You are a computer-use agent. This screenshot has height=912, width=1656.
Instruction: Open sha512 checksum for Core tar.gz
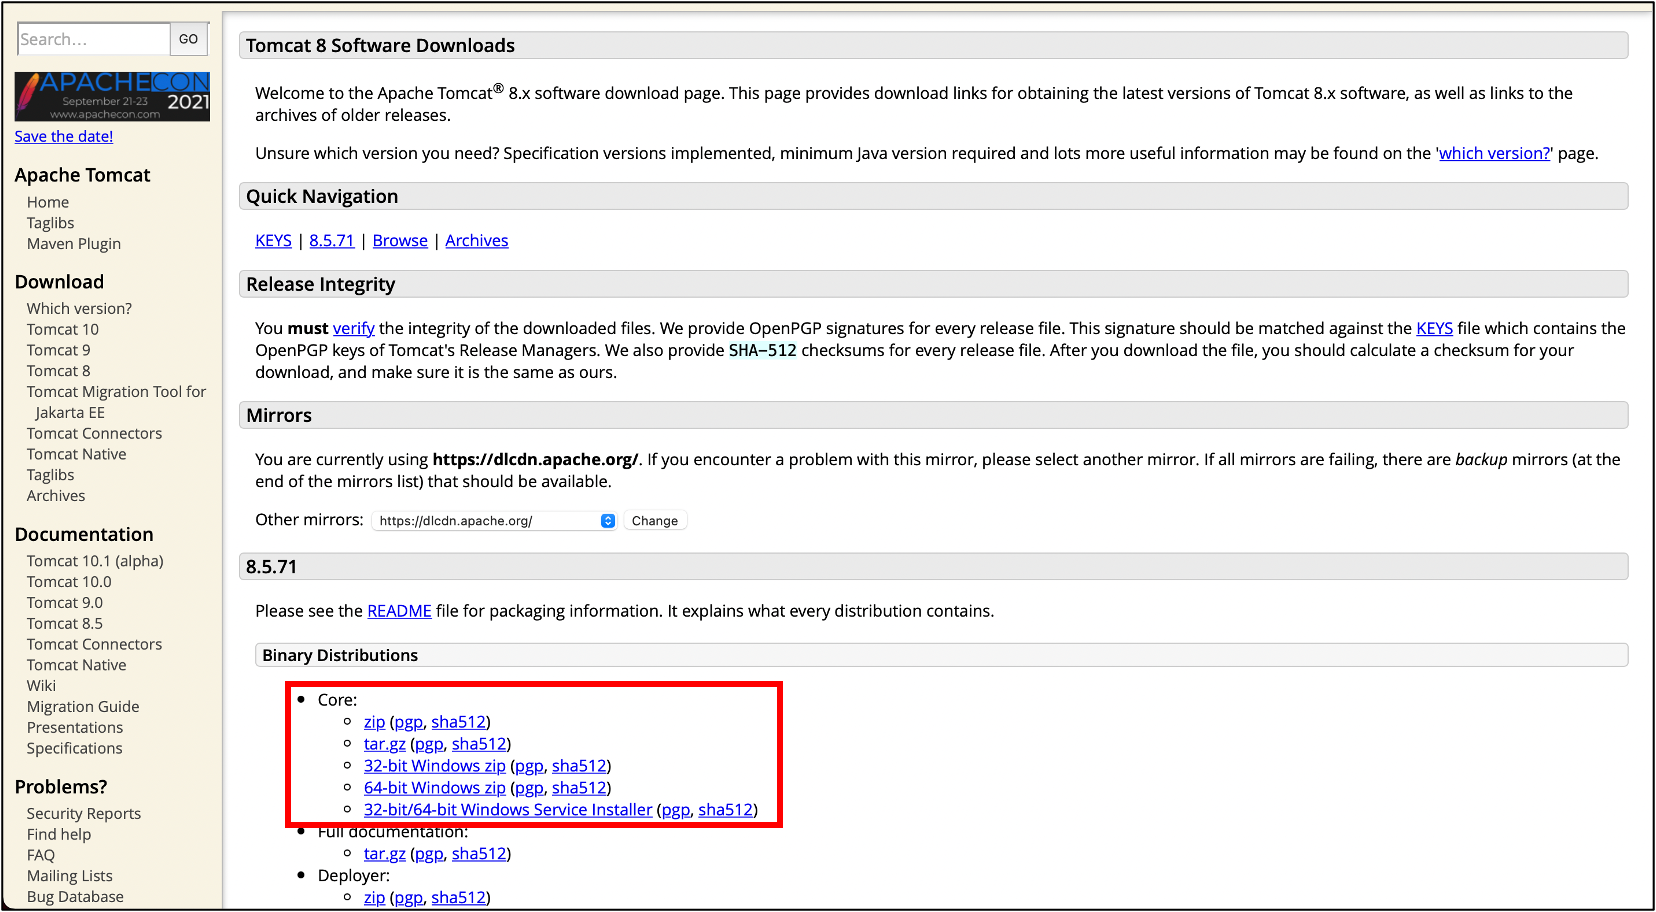click(x=479, y=744)
